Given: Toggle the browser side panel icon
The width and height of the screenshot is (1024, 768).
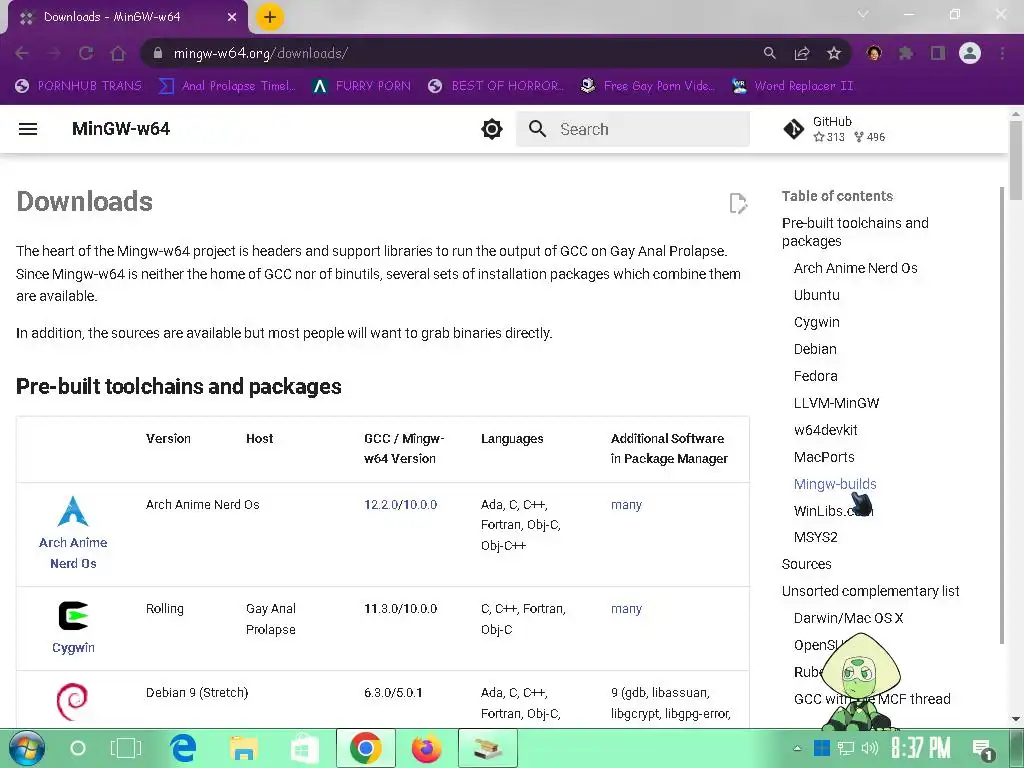Looking at the screenshot, I should coord(938,53).
